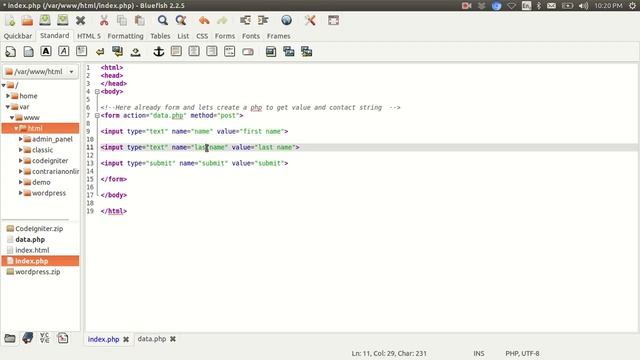Open the system settings gear menu
The height and width of the screenshot is (360, 640).
click(632, 6)
